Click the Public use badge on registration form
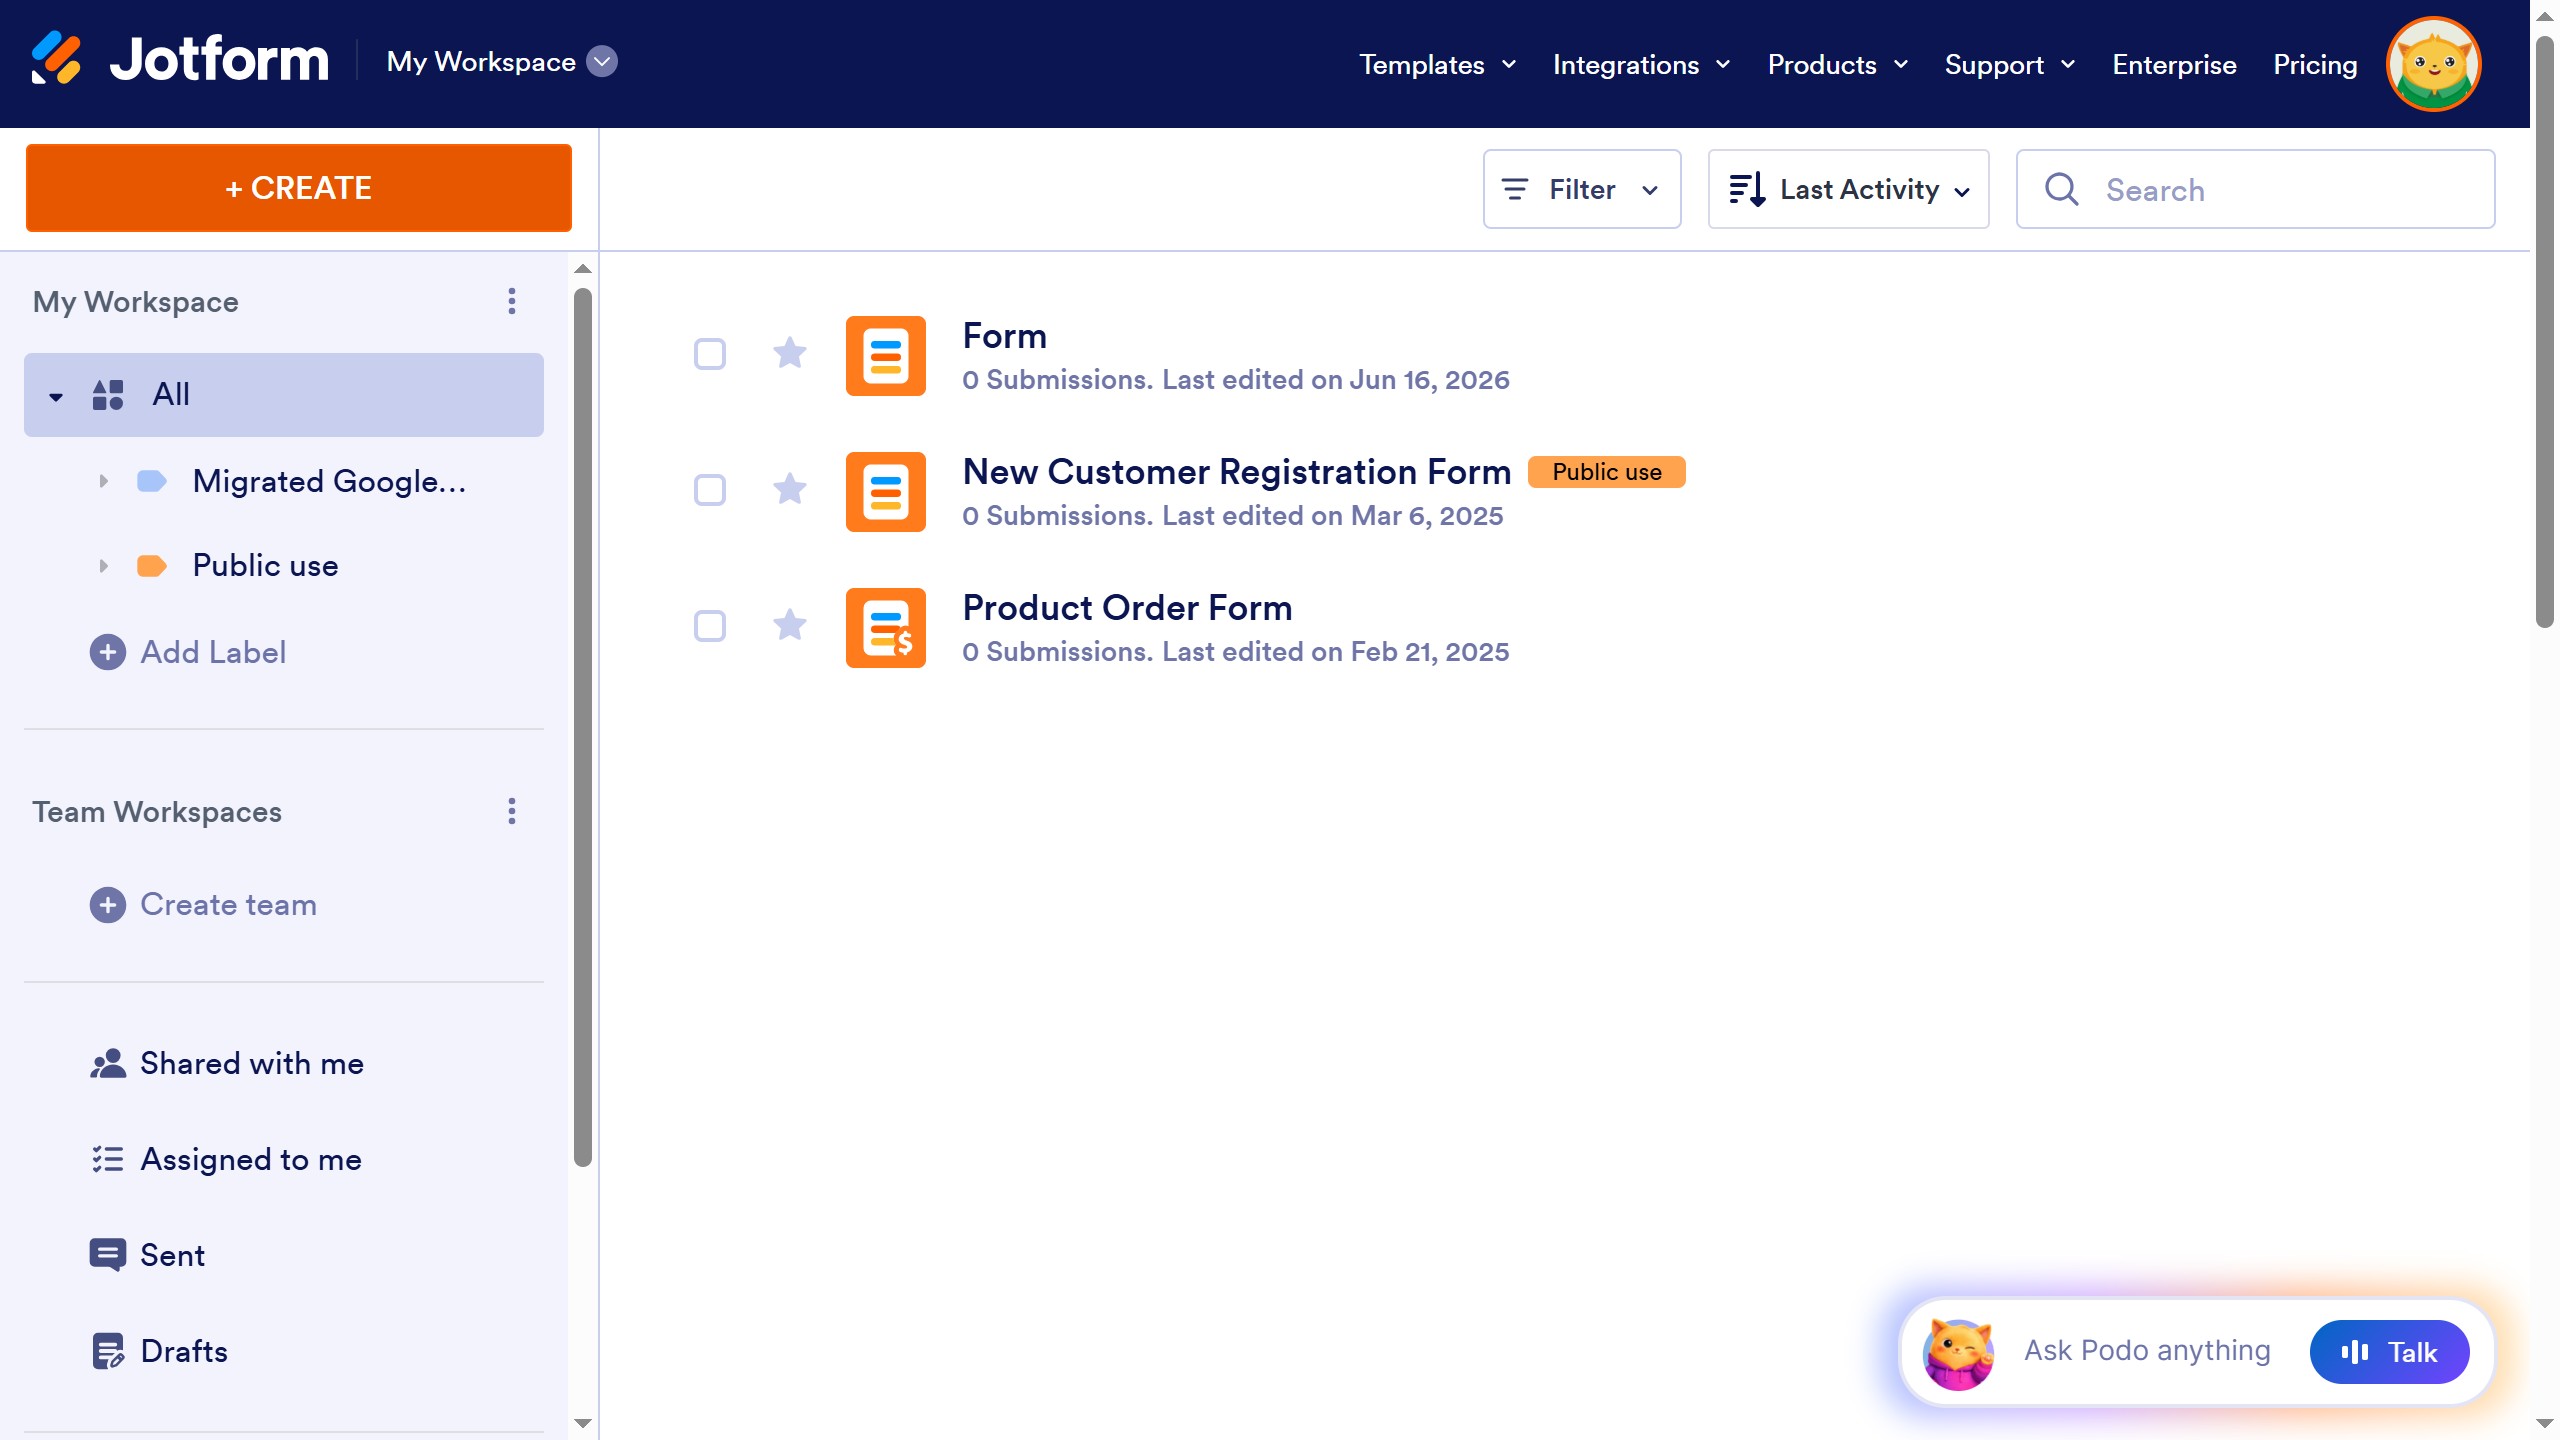 [1607, 472]
